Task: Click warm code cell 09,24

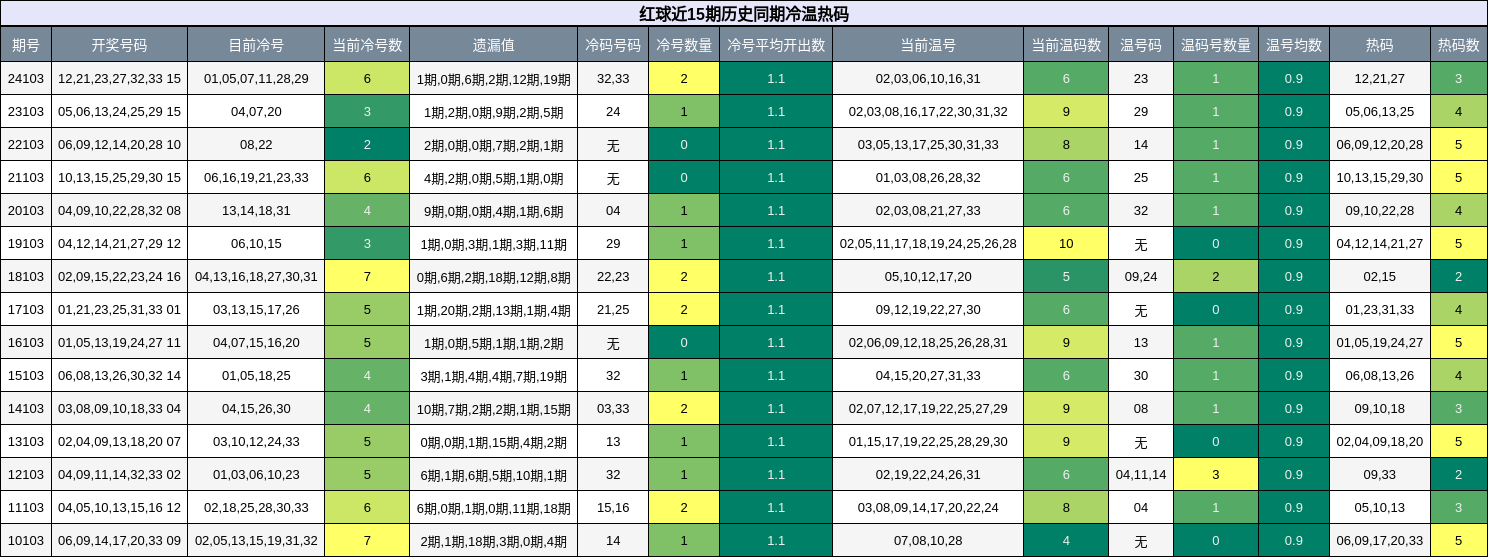Action: point(1141,277)
